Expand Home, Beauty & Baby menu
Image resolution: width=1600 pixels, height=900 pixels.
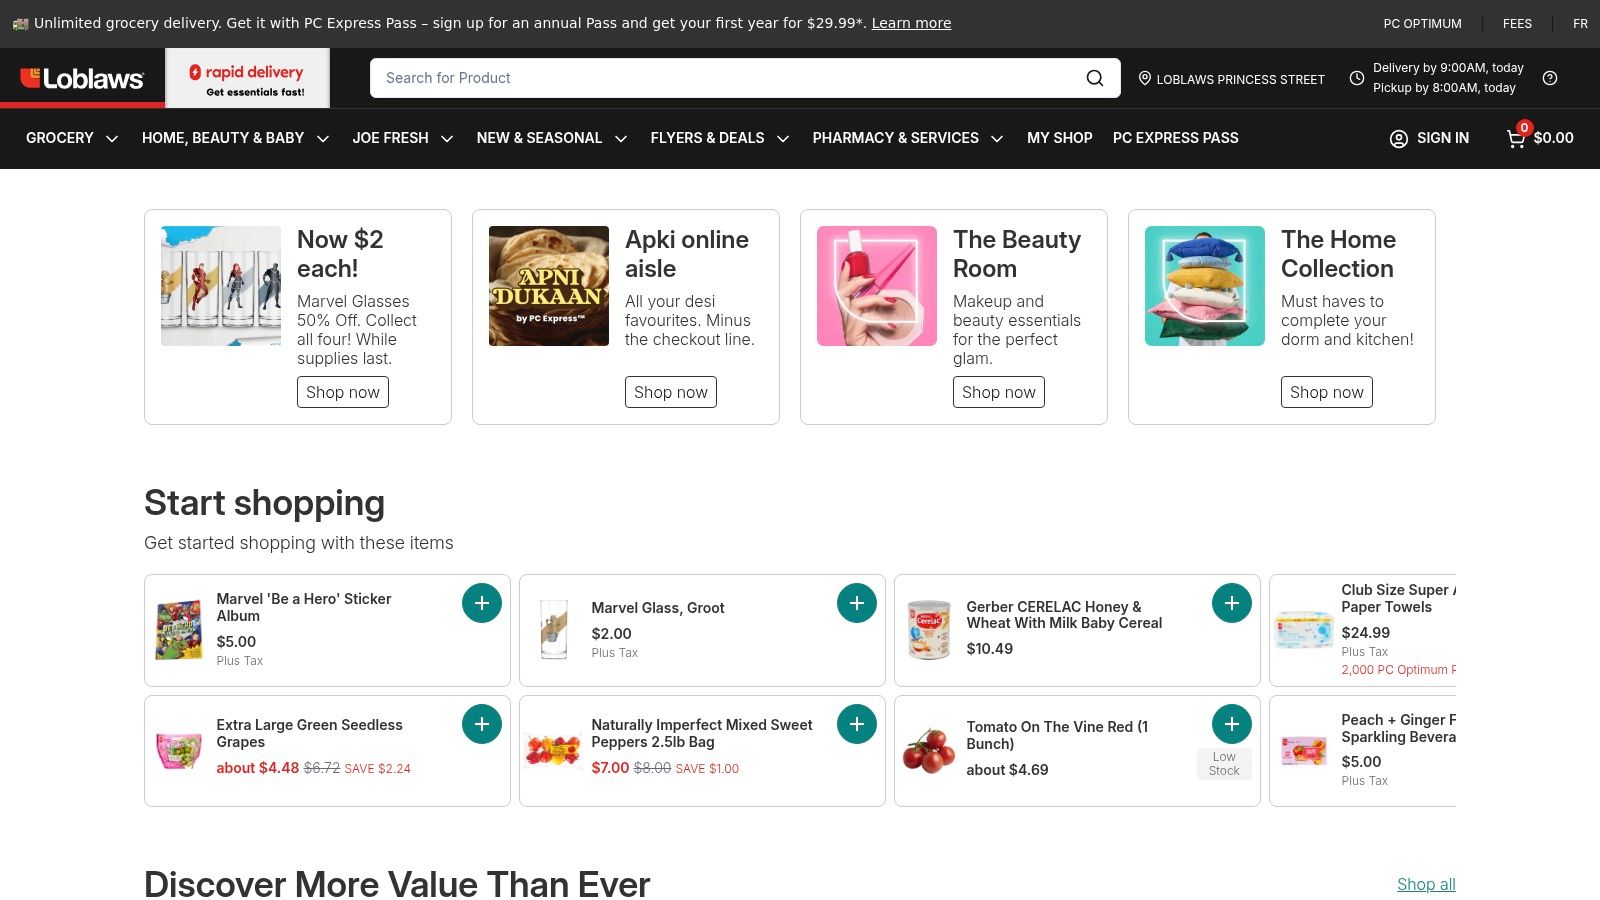(x=235, y=138)
